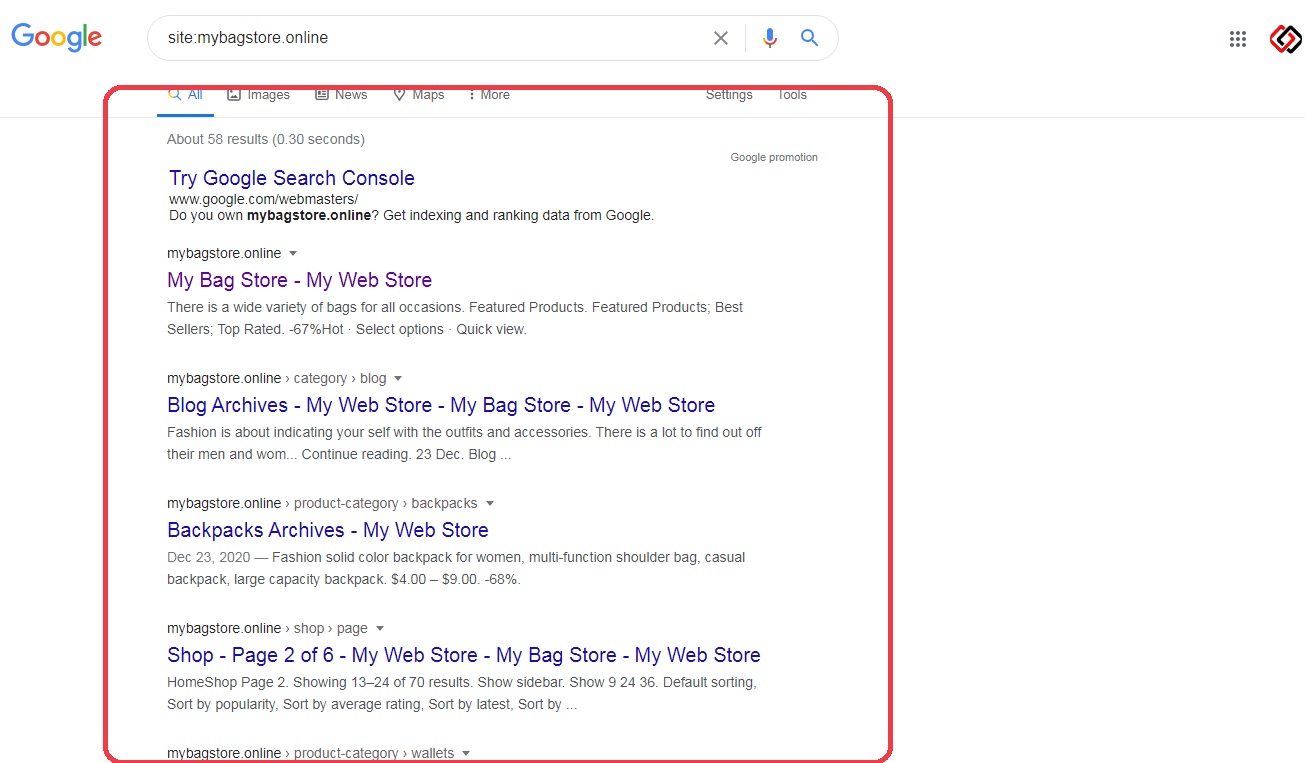Expand dropdown arrow beside product-category › wallets URL
Image resolution: width=1305 pixels, height=763 pixels.
(x=466, y=753)
